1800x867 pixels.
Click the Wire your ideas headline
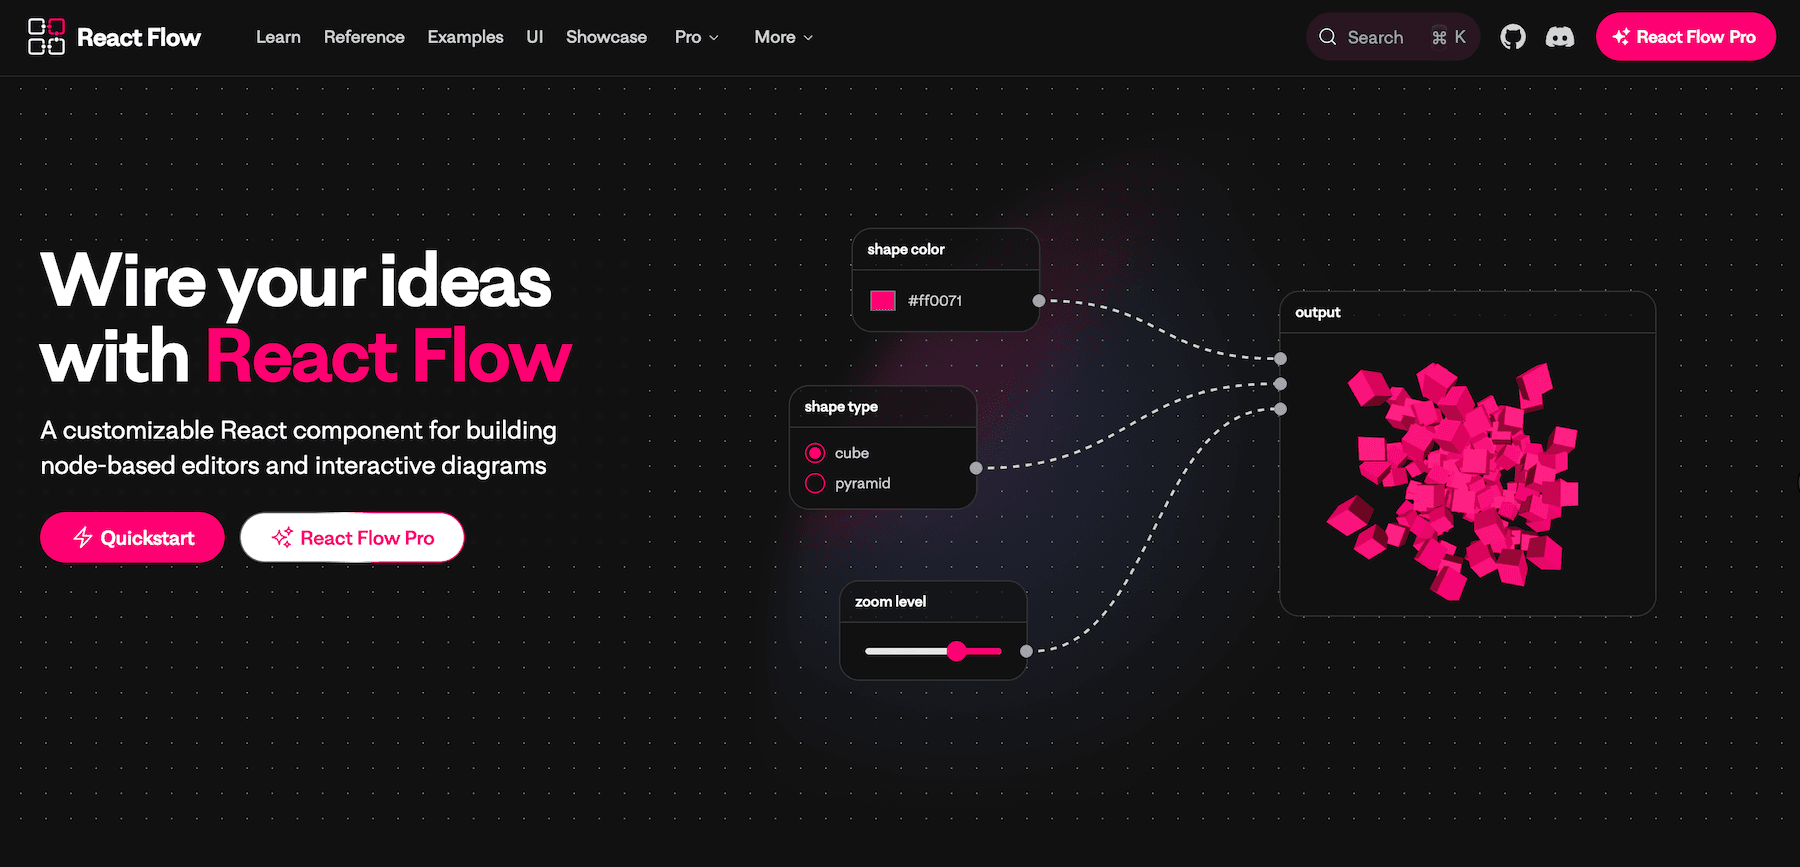click(x=306, y=318)
